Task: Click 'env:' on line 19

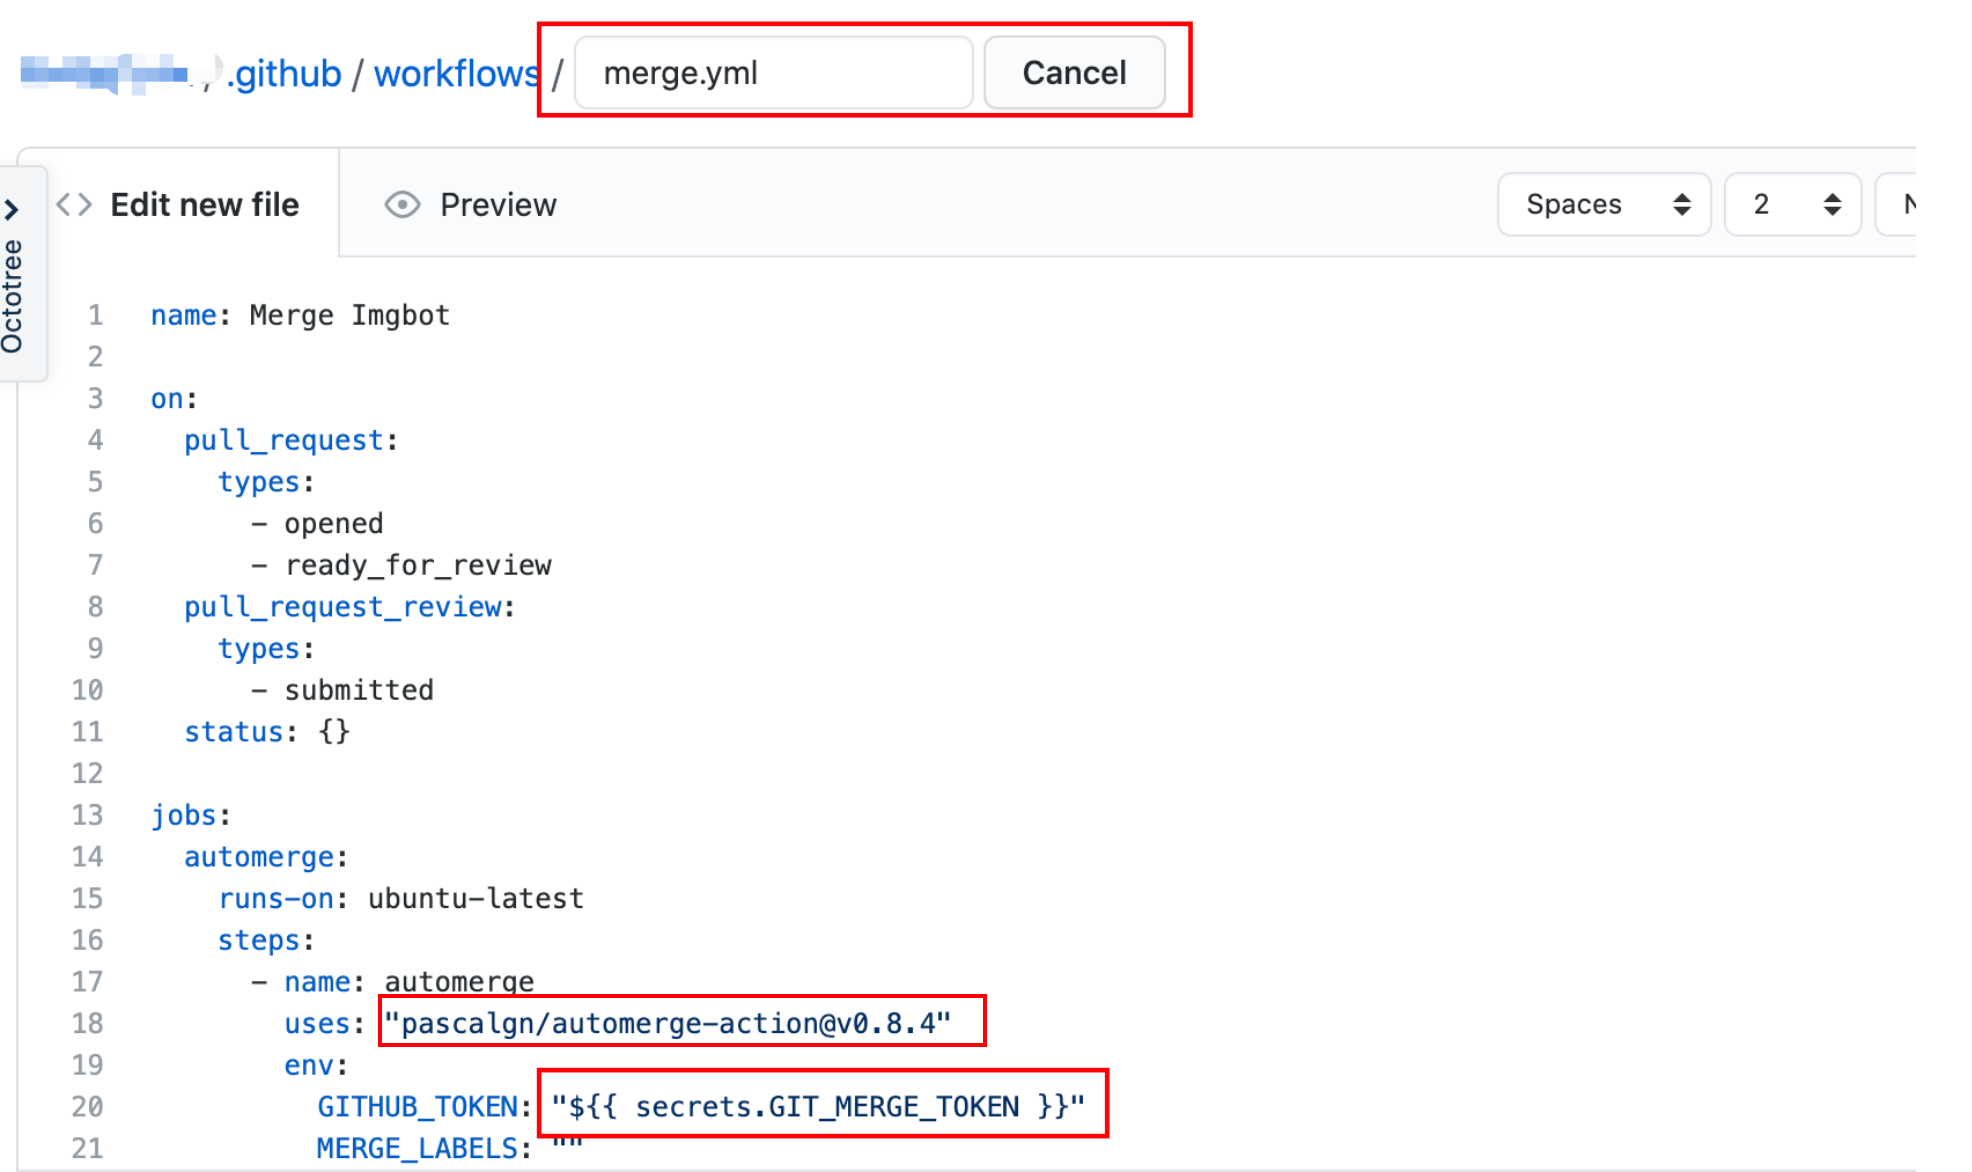Action: point(316,1065)
